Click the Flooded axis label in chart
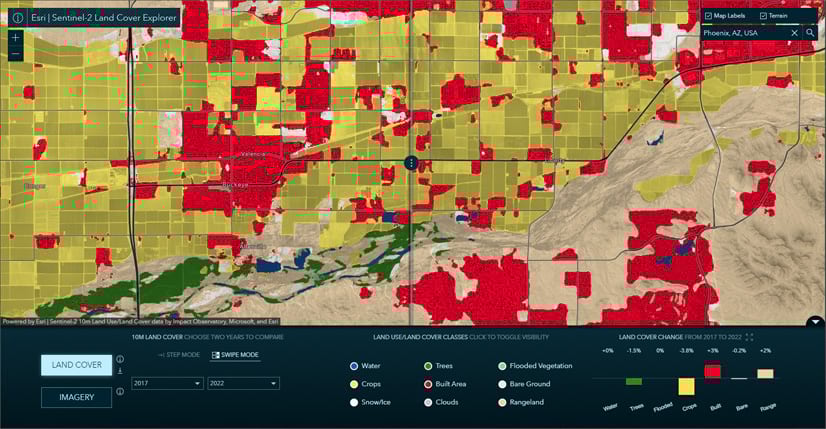Screen dimensions: 826x429 tap(663, 407)
